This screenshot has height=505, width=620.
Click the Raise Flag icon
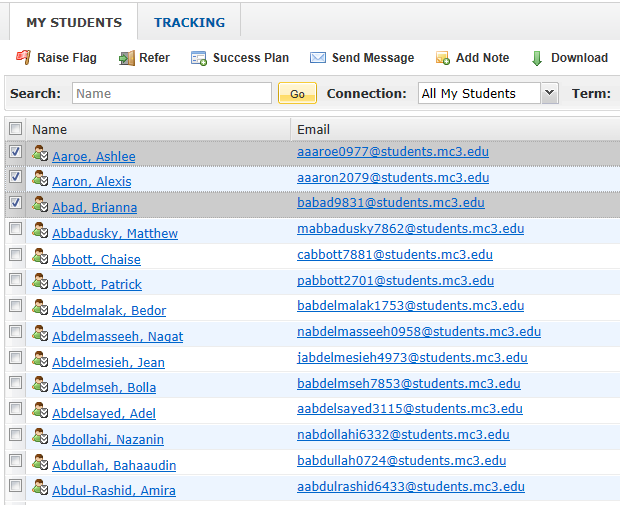(23, 58)
